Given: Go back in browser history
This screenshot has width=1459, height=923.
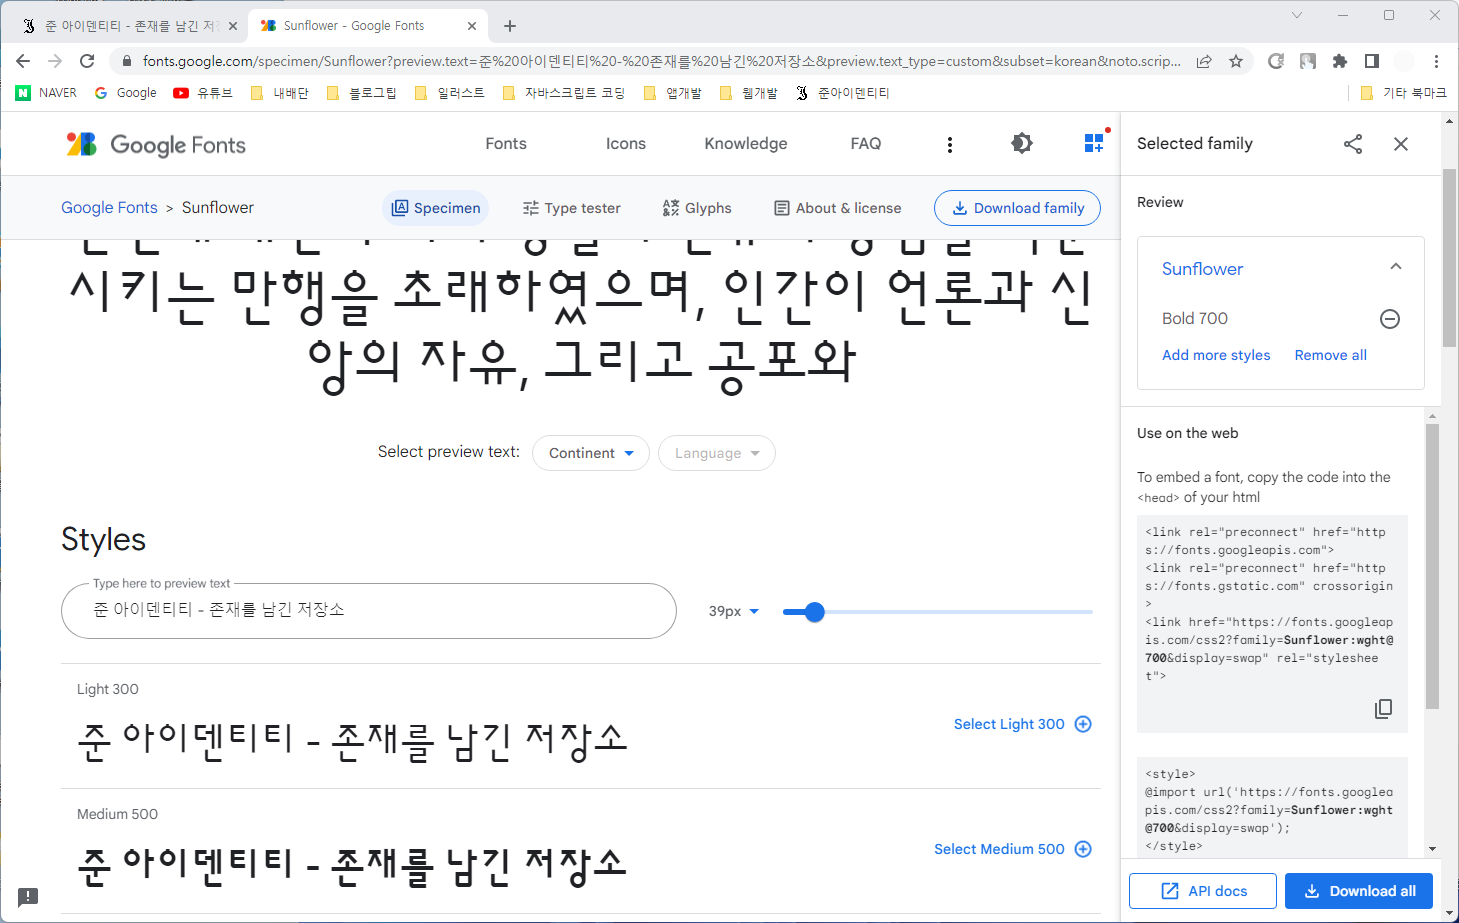Looking at the screenshot, I should point(23,61).
